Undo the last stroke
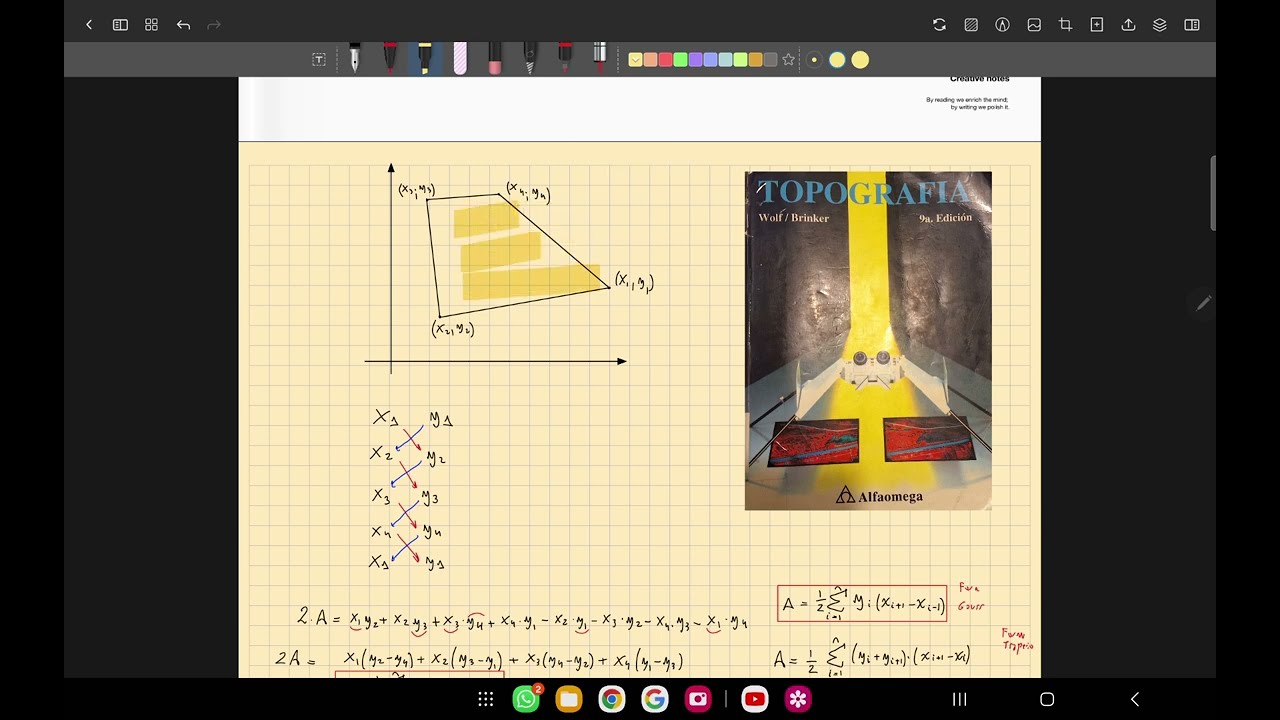The image size is (1280, 720). [x=183, y=25]
